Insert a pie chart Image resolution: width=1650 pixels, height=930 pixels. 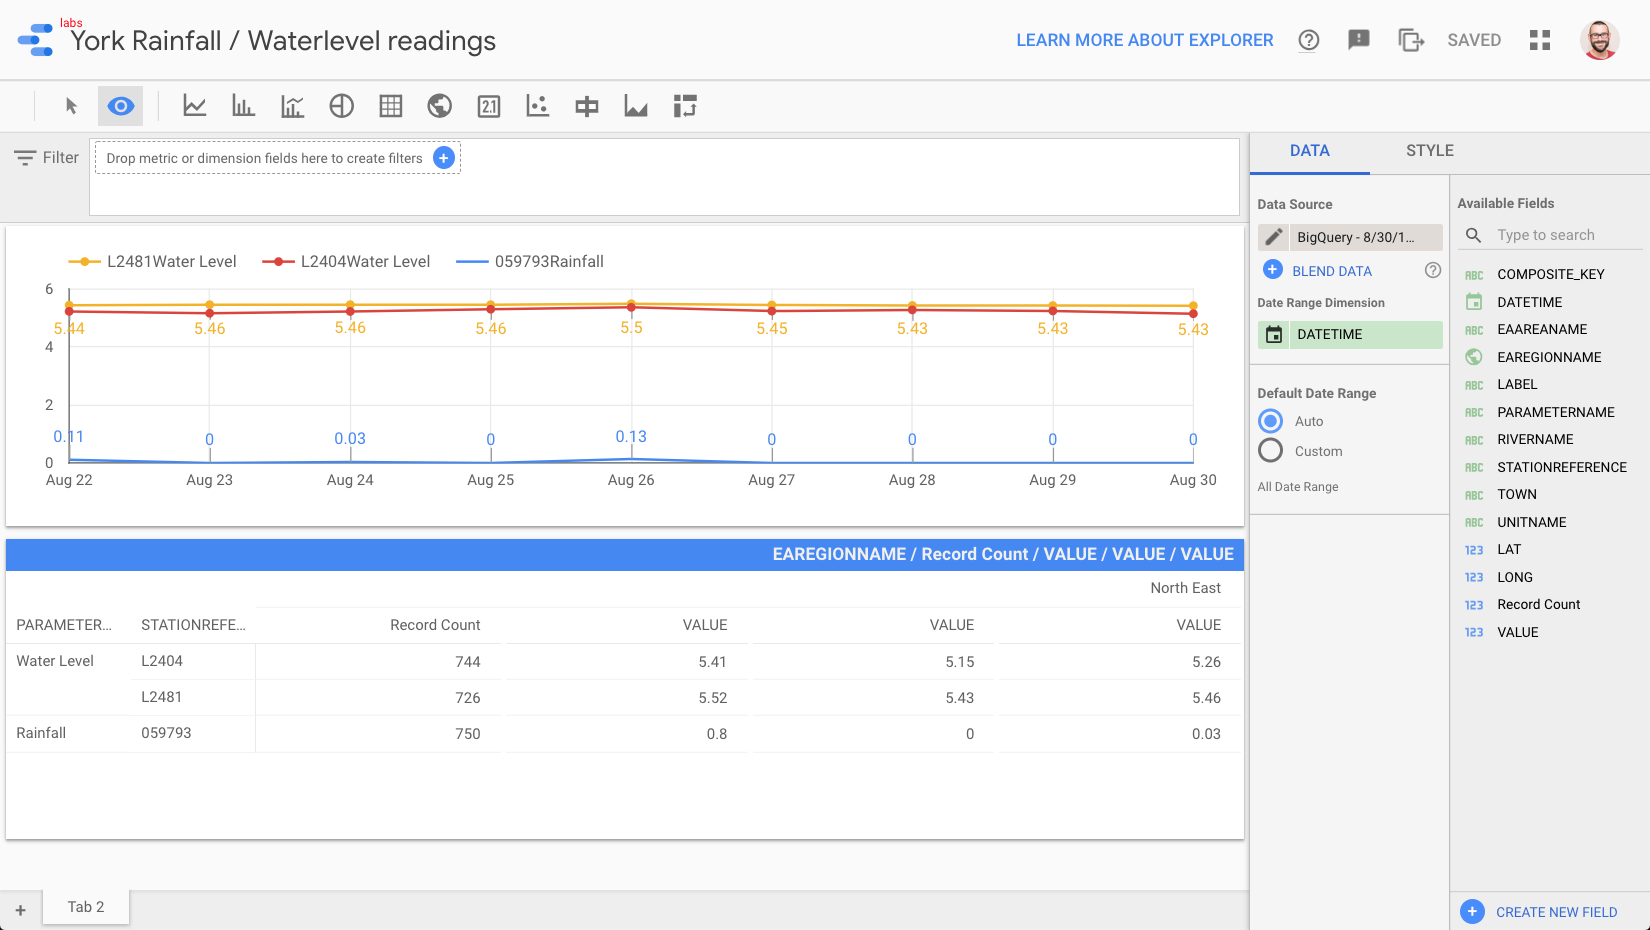342,106
